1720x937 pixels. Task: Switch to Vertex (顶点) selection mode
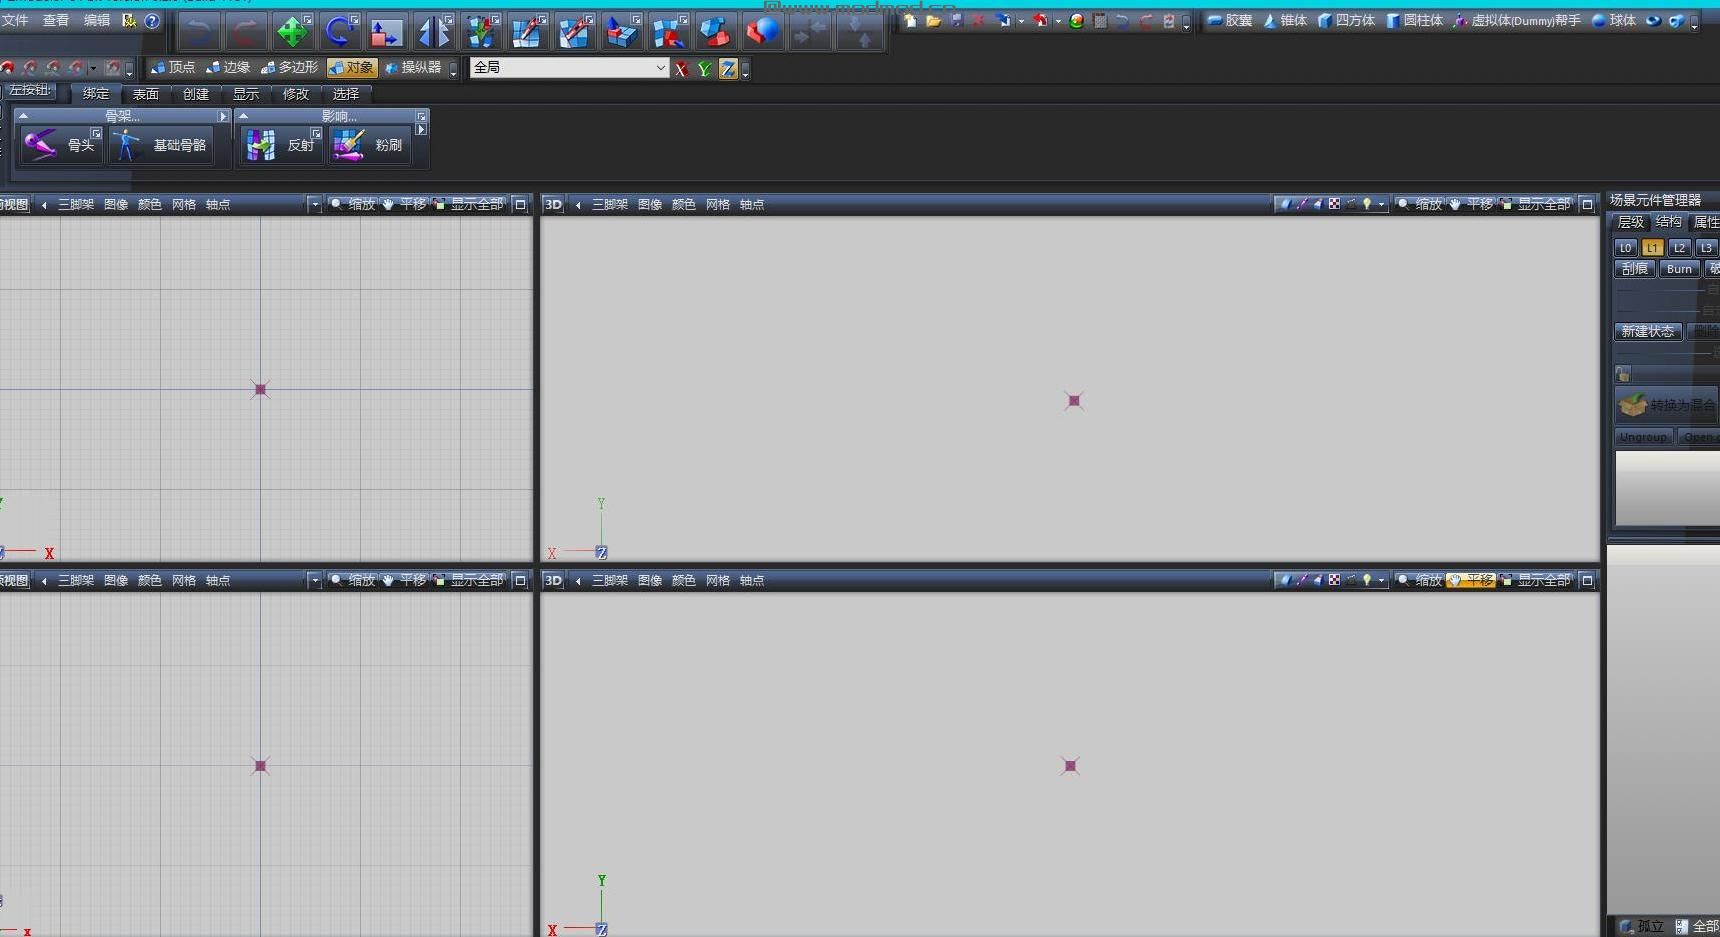coord(172,68)
